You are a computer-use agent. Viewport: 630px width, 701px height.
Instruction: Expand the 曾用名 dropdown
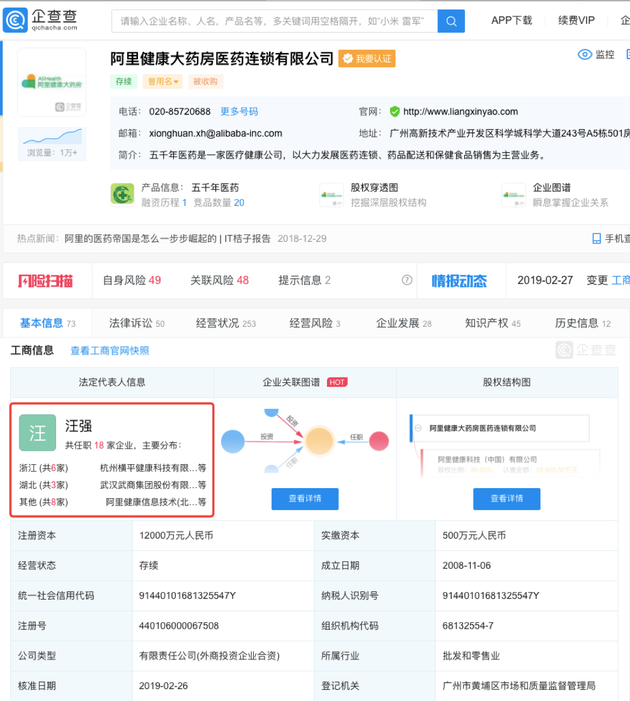point(162,81)
